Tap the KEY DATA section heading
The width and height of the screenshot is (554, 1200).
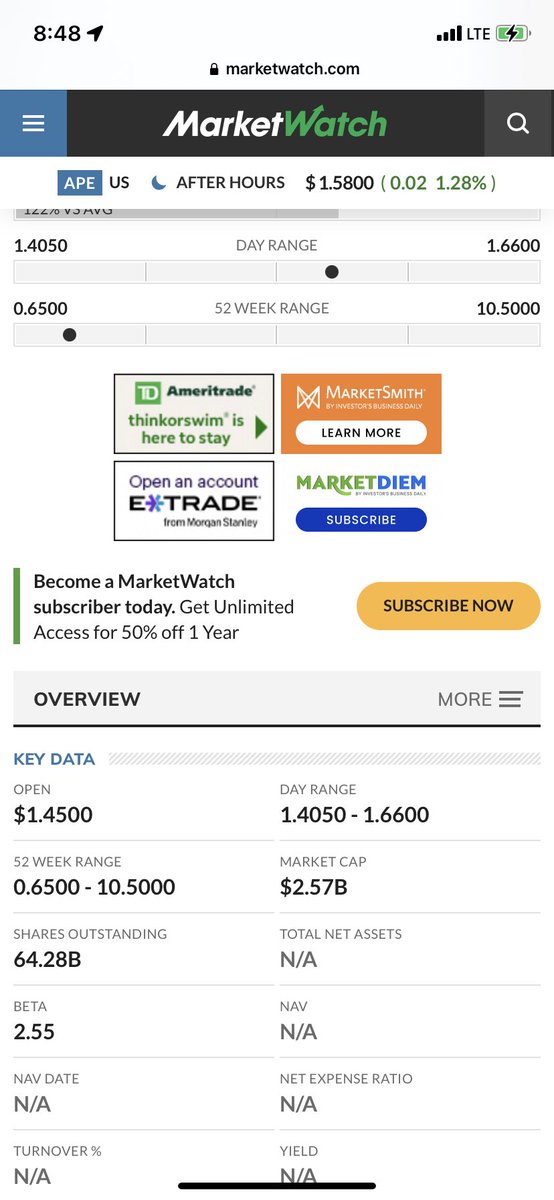pyautogui.click(x=54, y=759)
